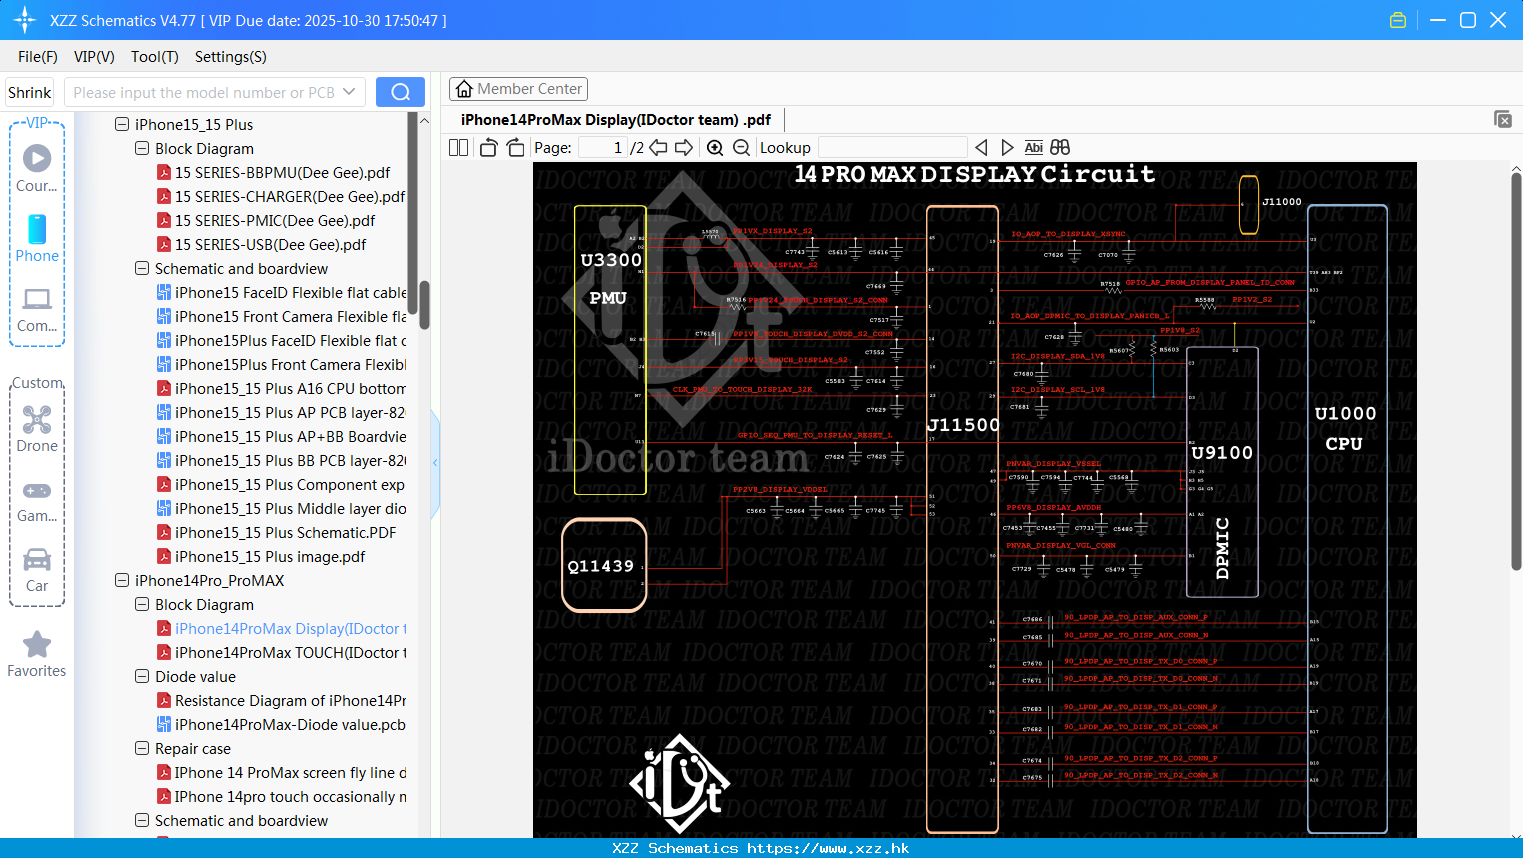
Task: Rotate the page counter-clockwise
Action: point(488,147)
